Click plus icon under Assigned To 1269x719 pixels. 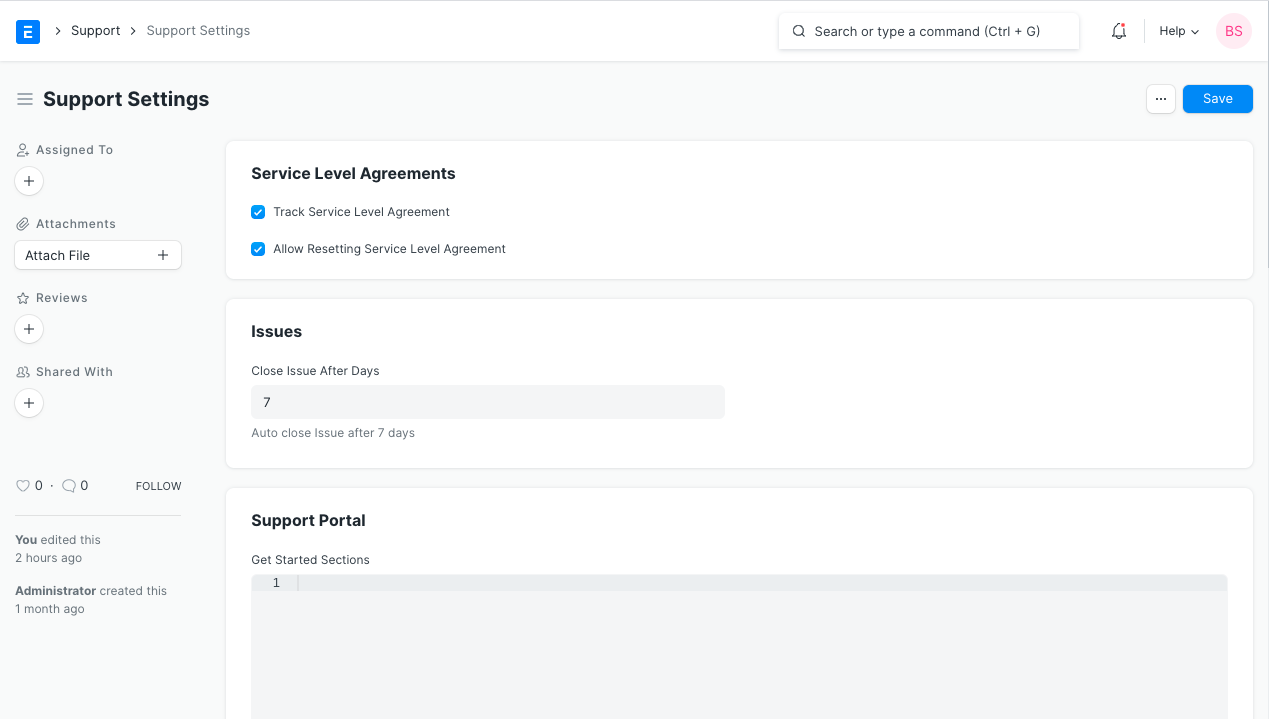click(x=29, y=181)
